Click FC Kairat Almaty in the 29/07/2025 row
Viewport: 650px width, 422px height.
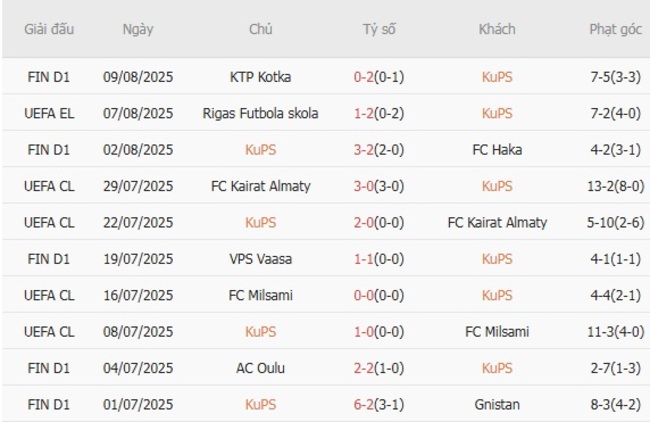(x=260, y=186)
